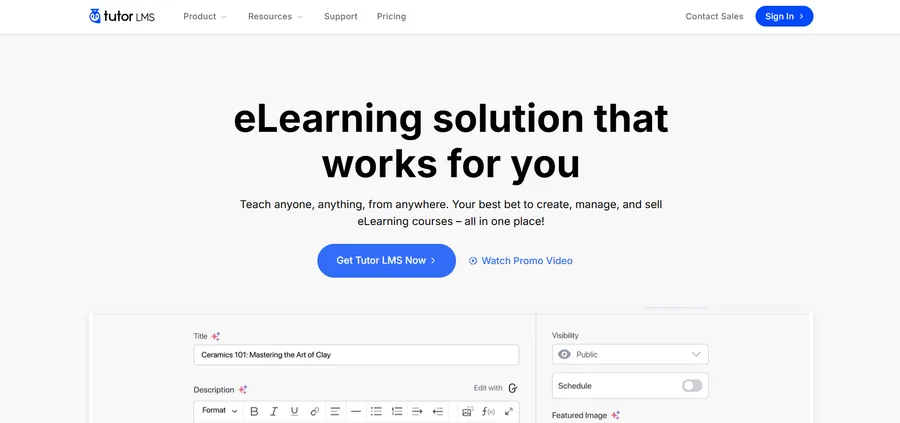Click the numbered list icon
Image resolution: width=900 pixels, height=423 pixels.
[397, 412]
